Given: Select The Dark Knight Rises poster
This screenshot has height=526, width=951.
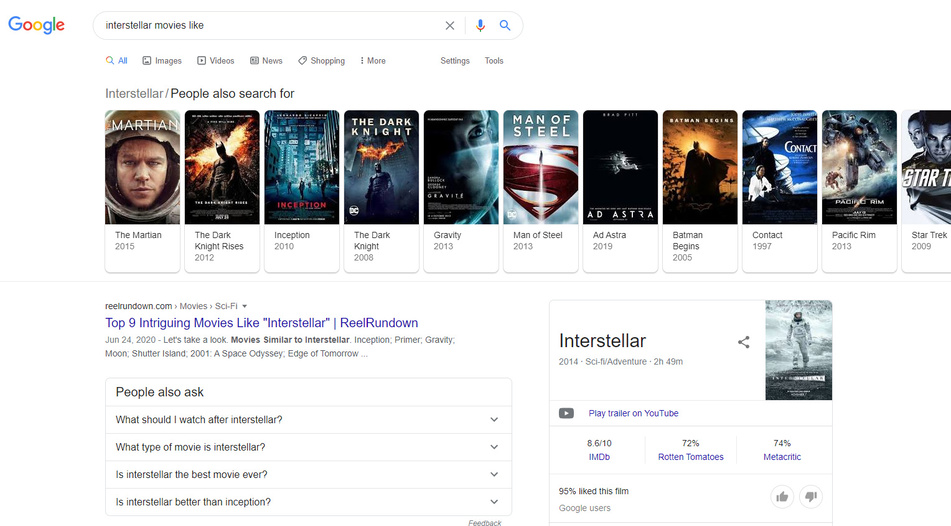Looking at the screenshot, I should pyautogui.click(x=222, y=167).
